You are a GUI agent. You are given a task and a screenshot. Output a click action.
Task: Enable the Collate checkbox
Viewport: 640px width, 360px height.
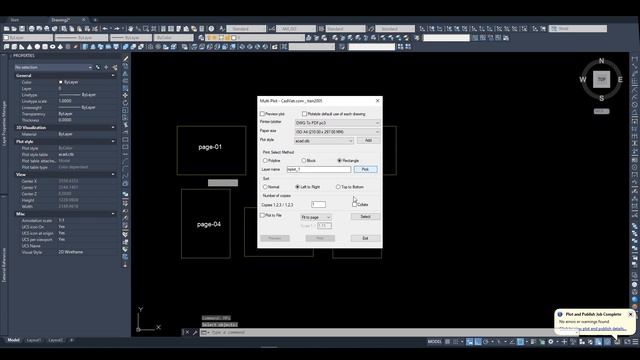click(x=354, y=204)
